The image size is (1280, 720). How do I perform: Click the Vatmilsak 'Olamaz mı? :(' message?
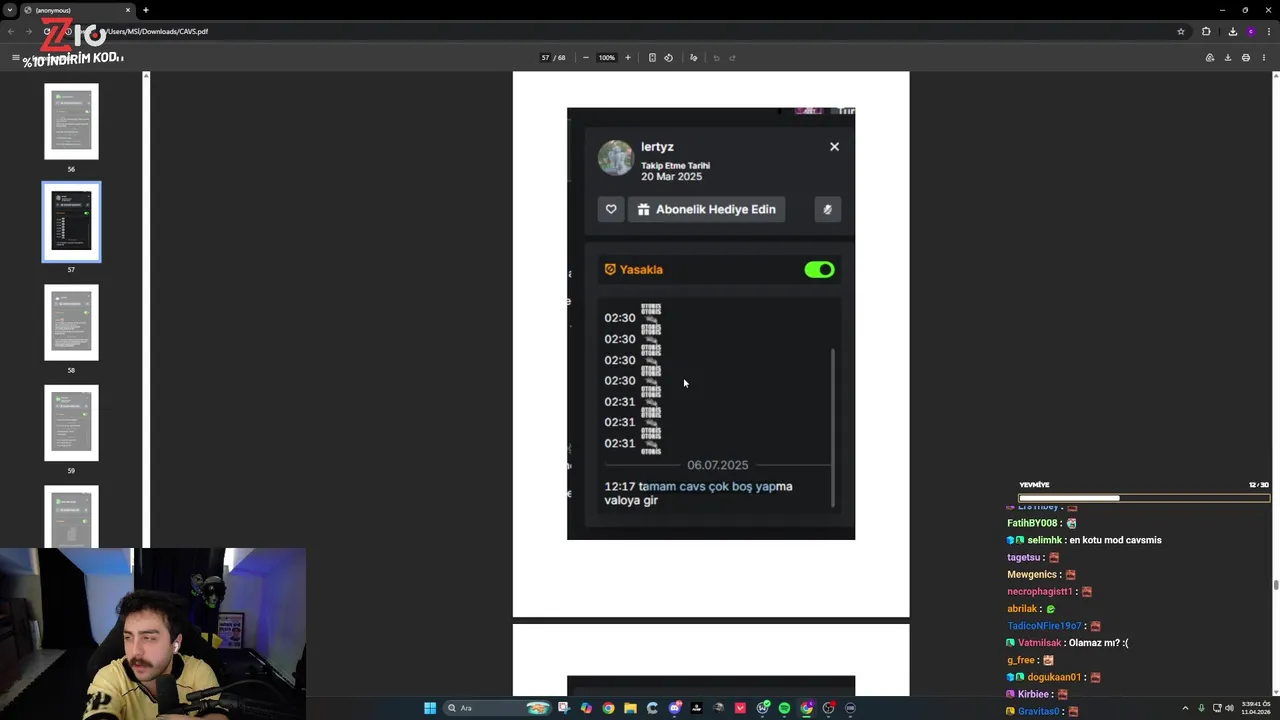(1098, 643)
